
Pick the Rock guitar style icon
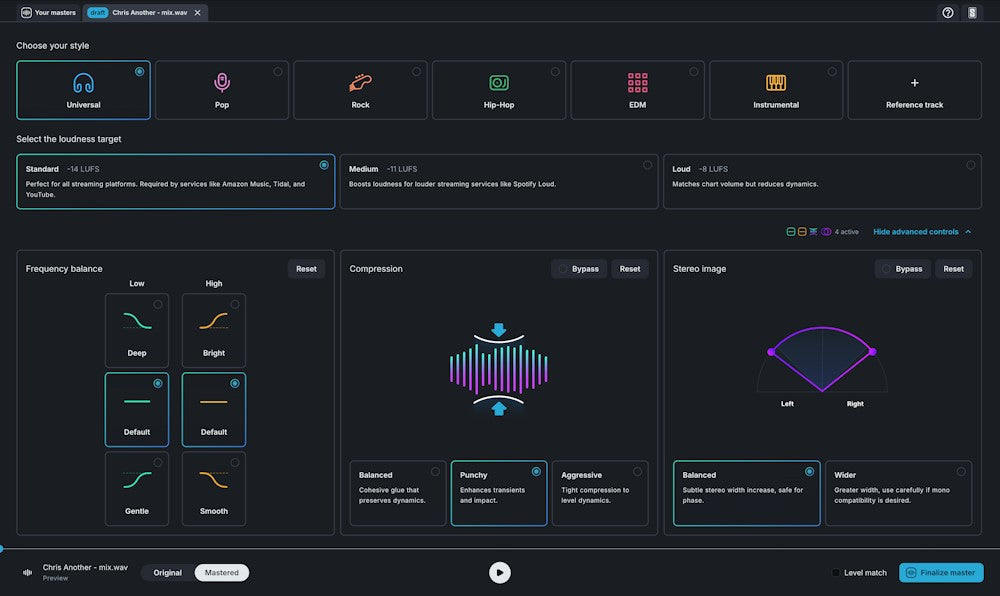pyautogui.click(x=360, y=83)
